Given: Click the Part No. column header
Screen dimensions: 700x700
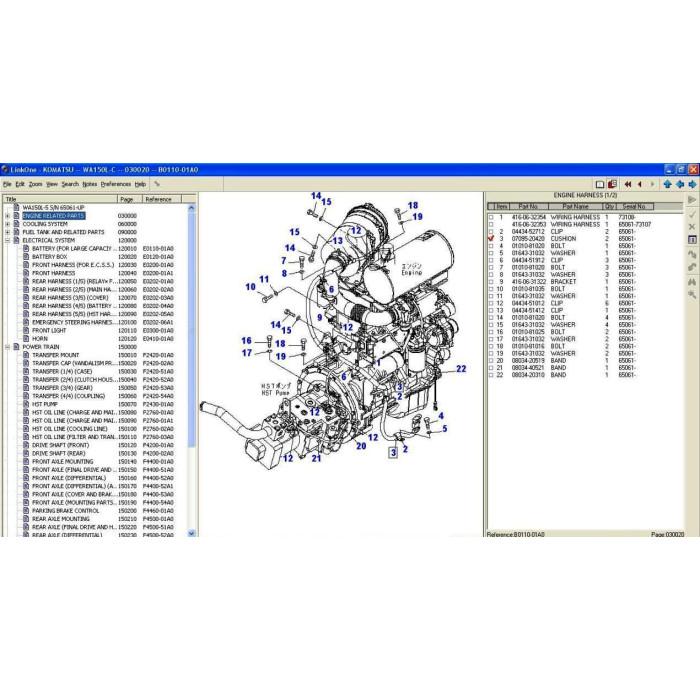Looking at the screenshot, I should (x=529, y=206).
